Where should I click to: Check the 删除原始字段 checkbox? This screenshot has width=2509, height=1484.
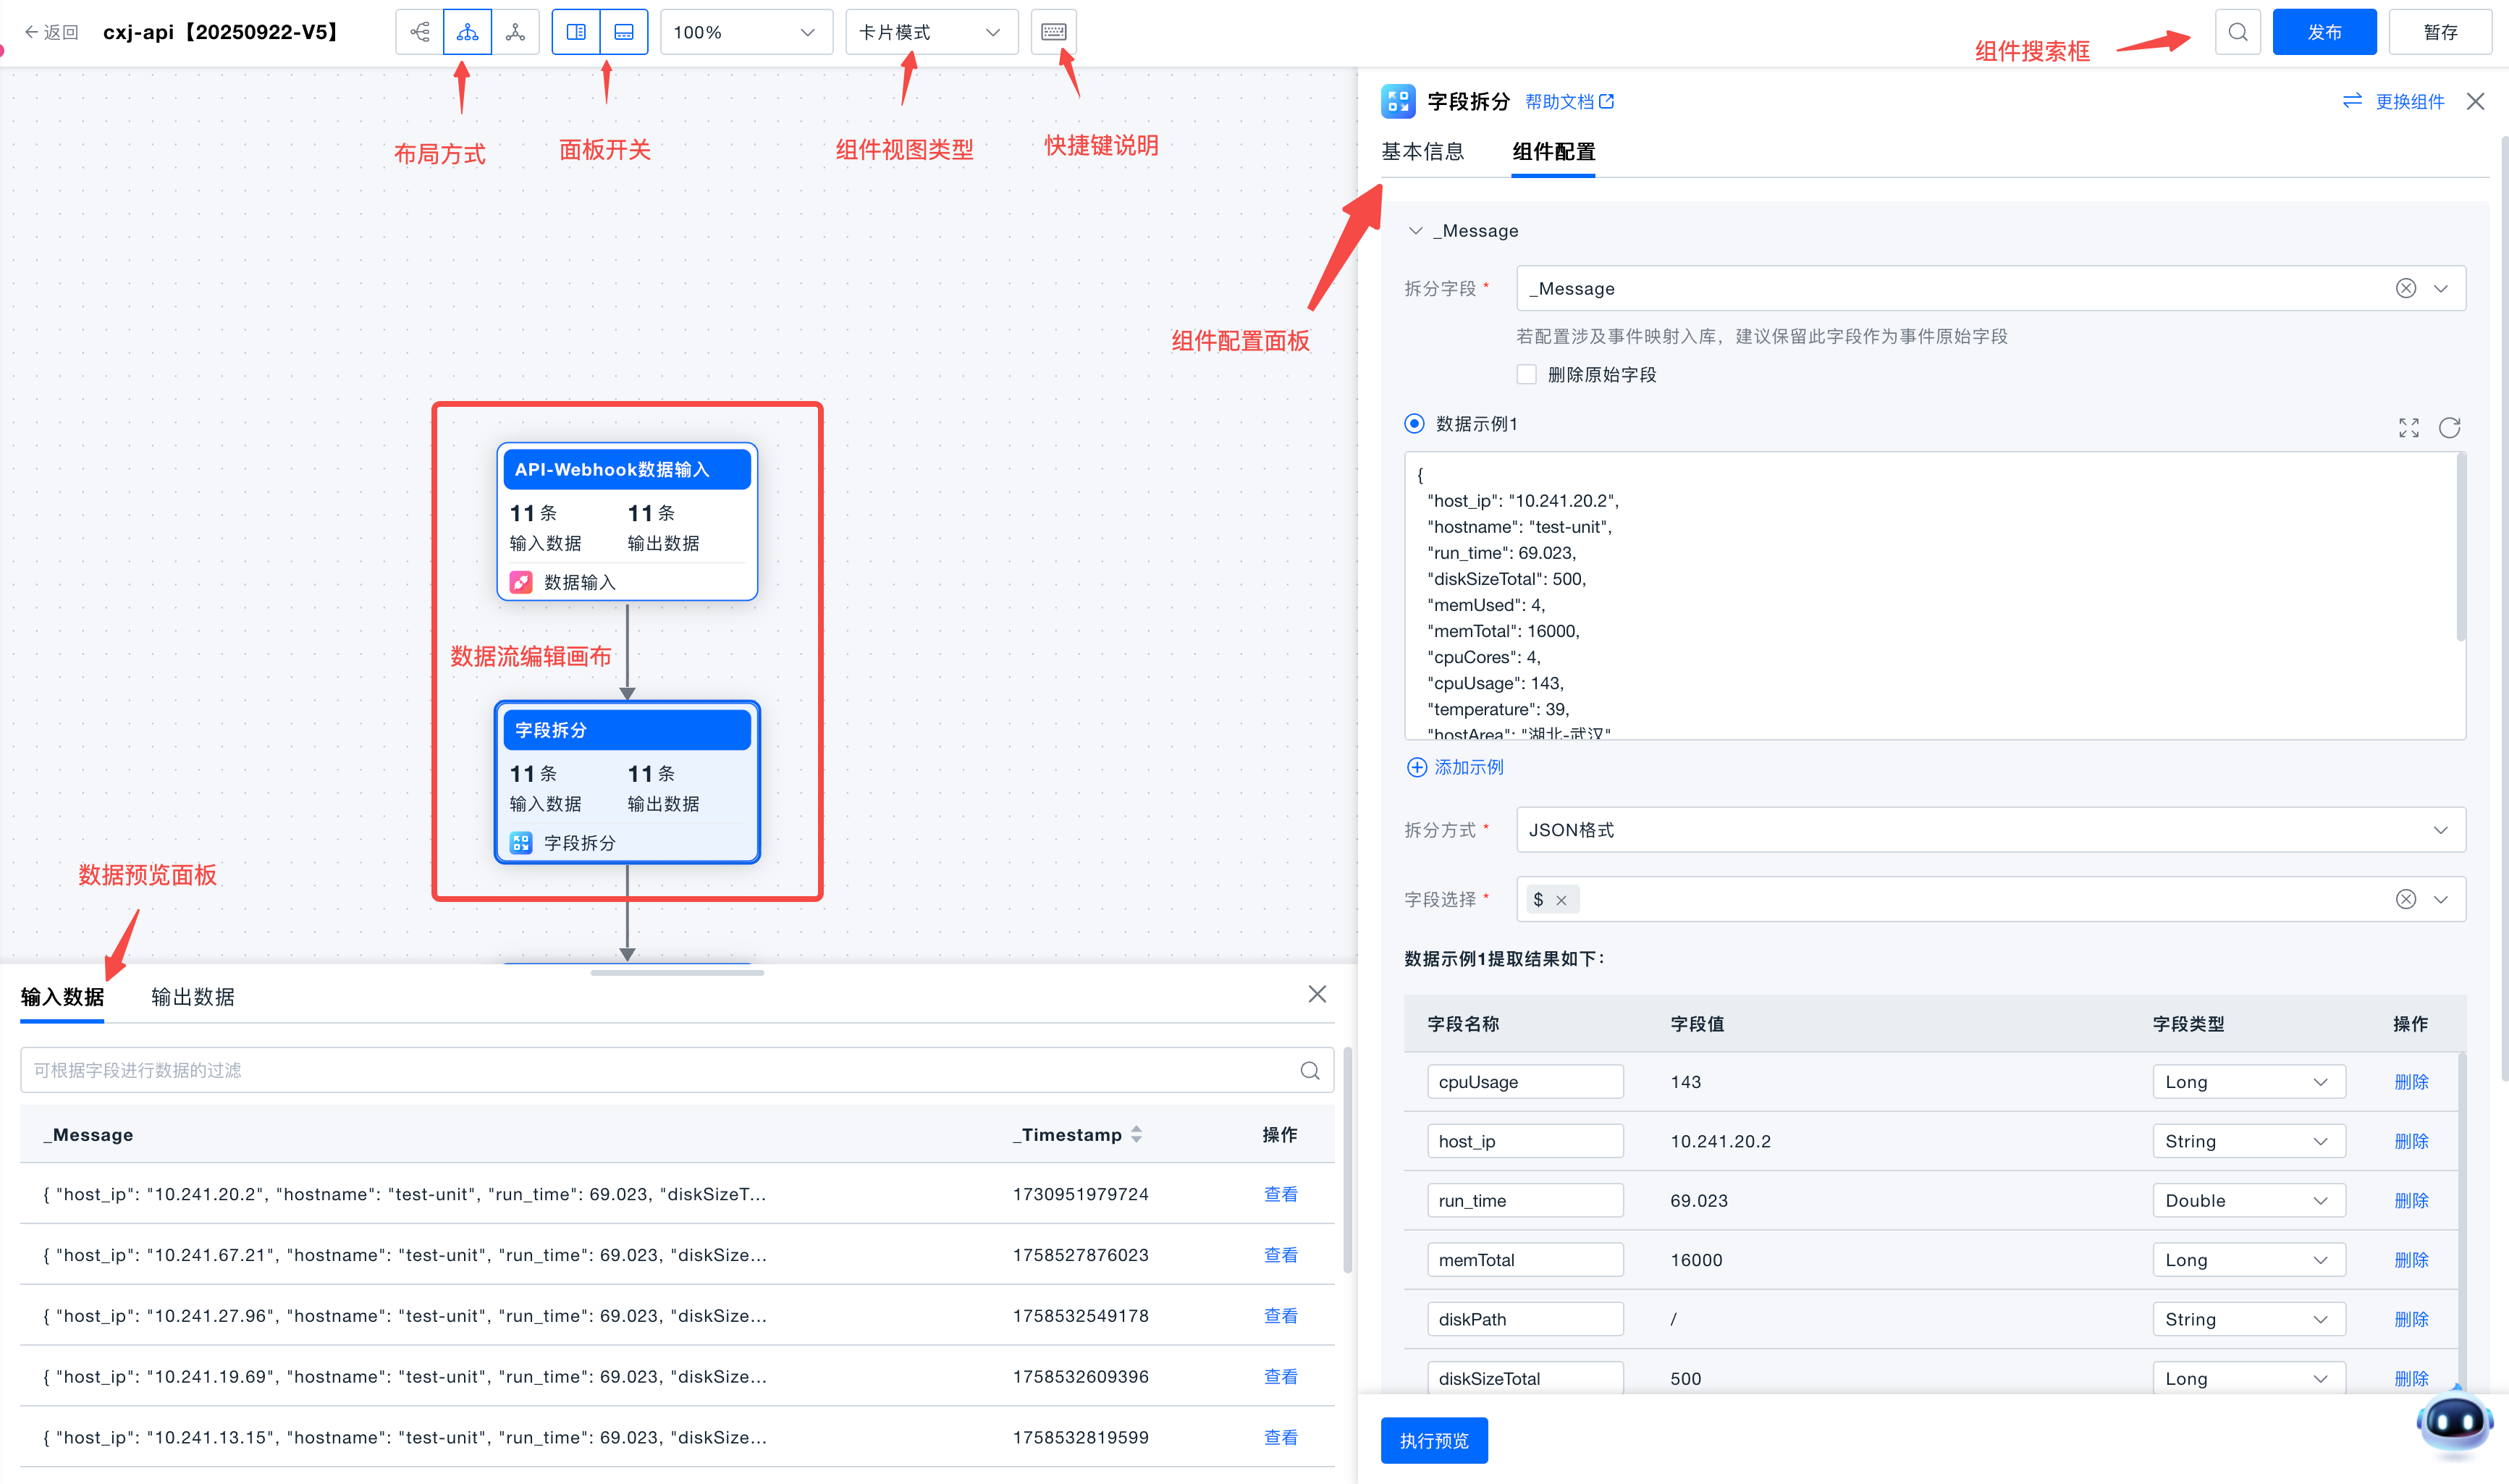(x=1526, y=374)
